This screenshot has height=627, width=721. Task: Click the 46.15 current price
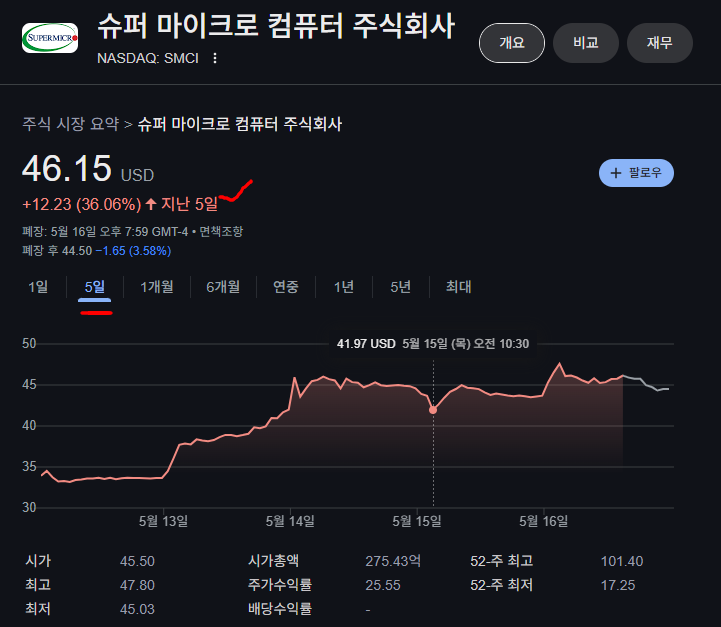67,168
